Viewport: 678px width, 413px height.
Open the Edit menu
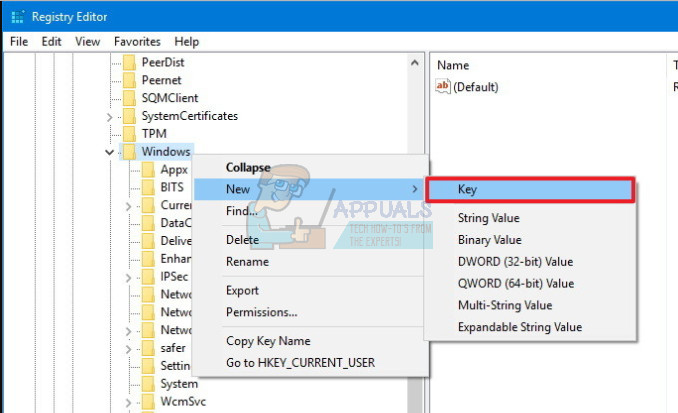coord(51,42)
